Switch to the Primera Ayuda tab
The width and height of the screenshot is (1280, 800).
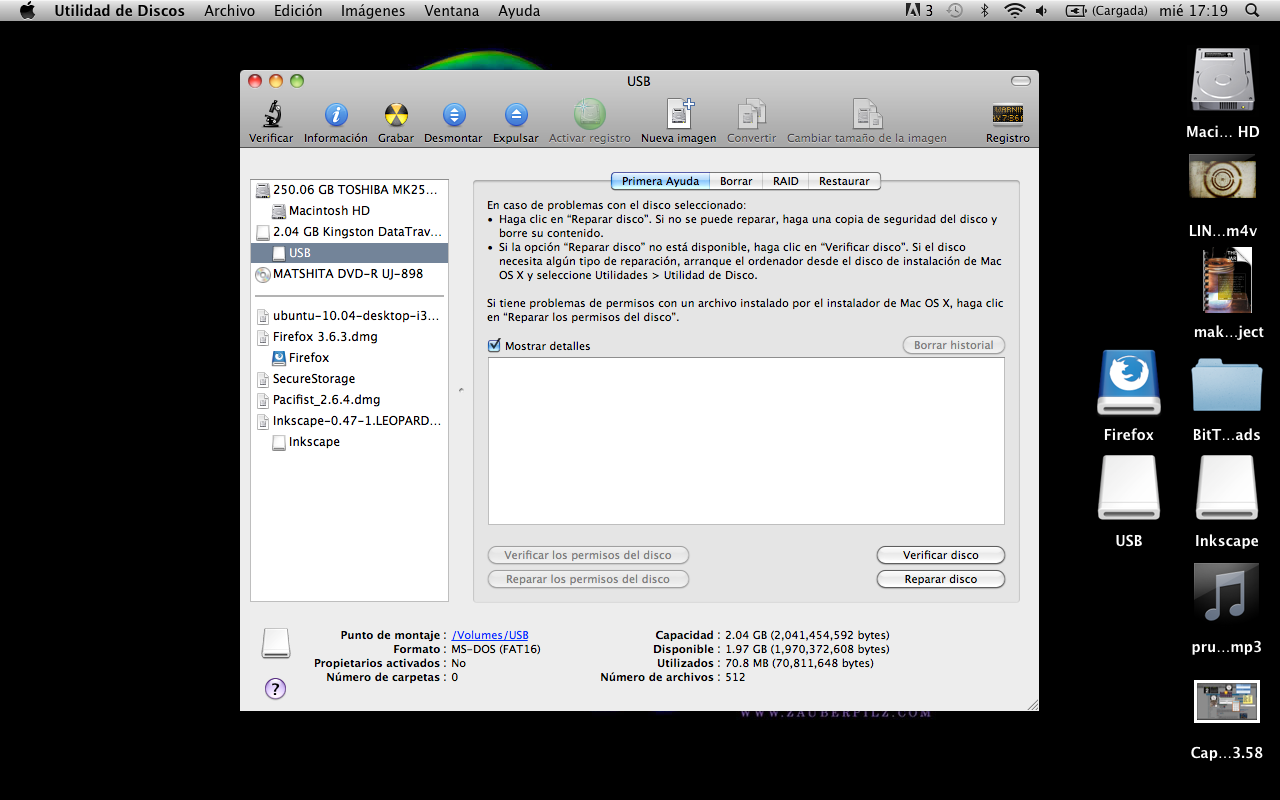(x=660, y=181)
